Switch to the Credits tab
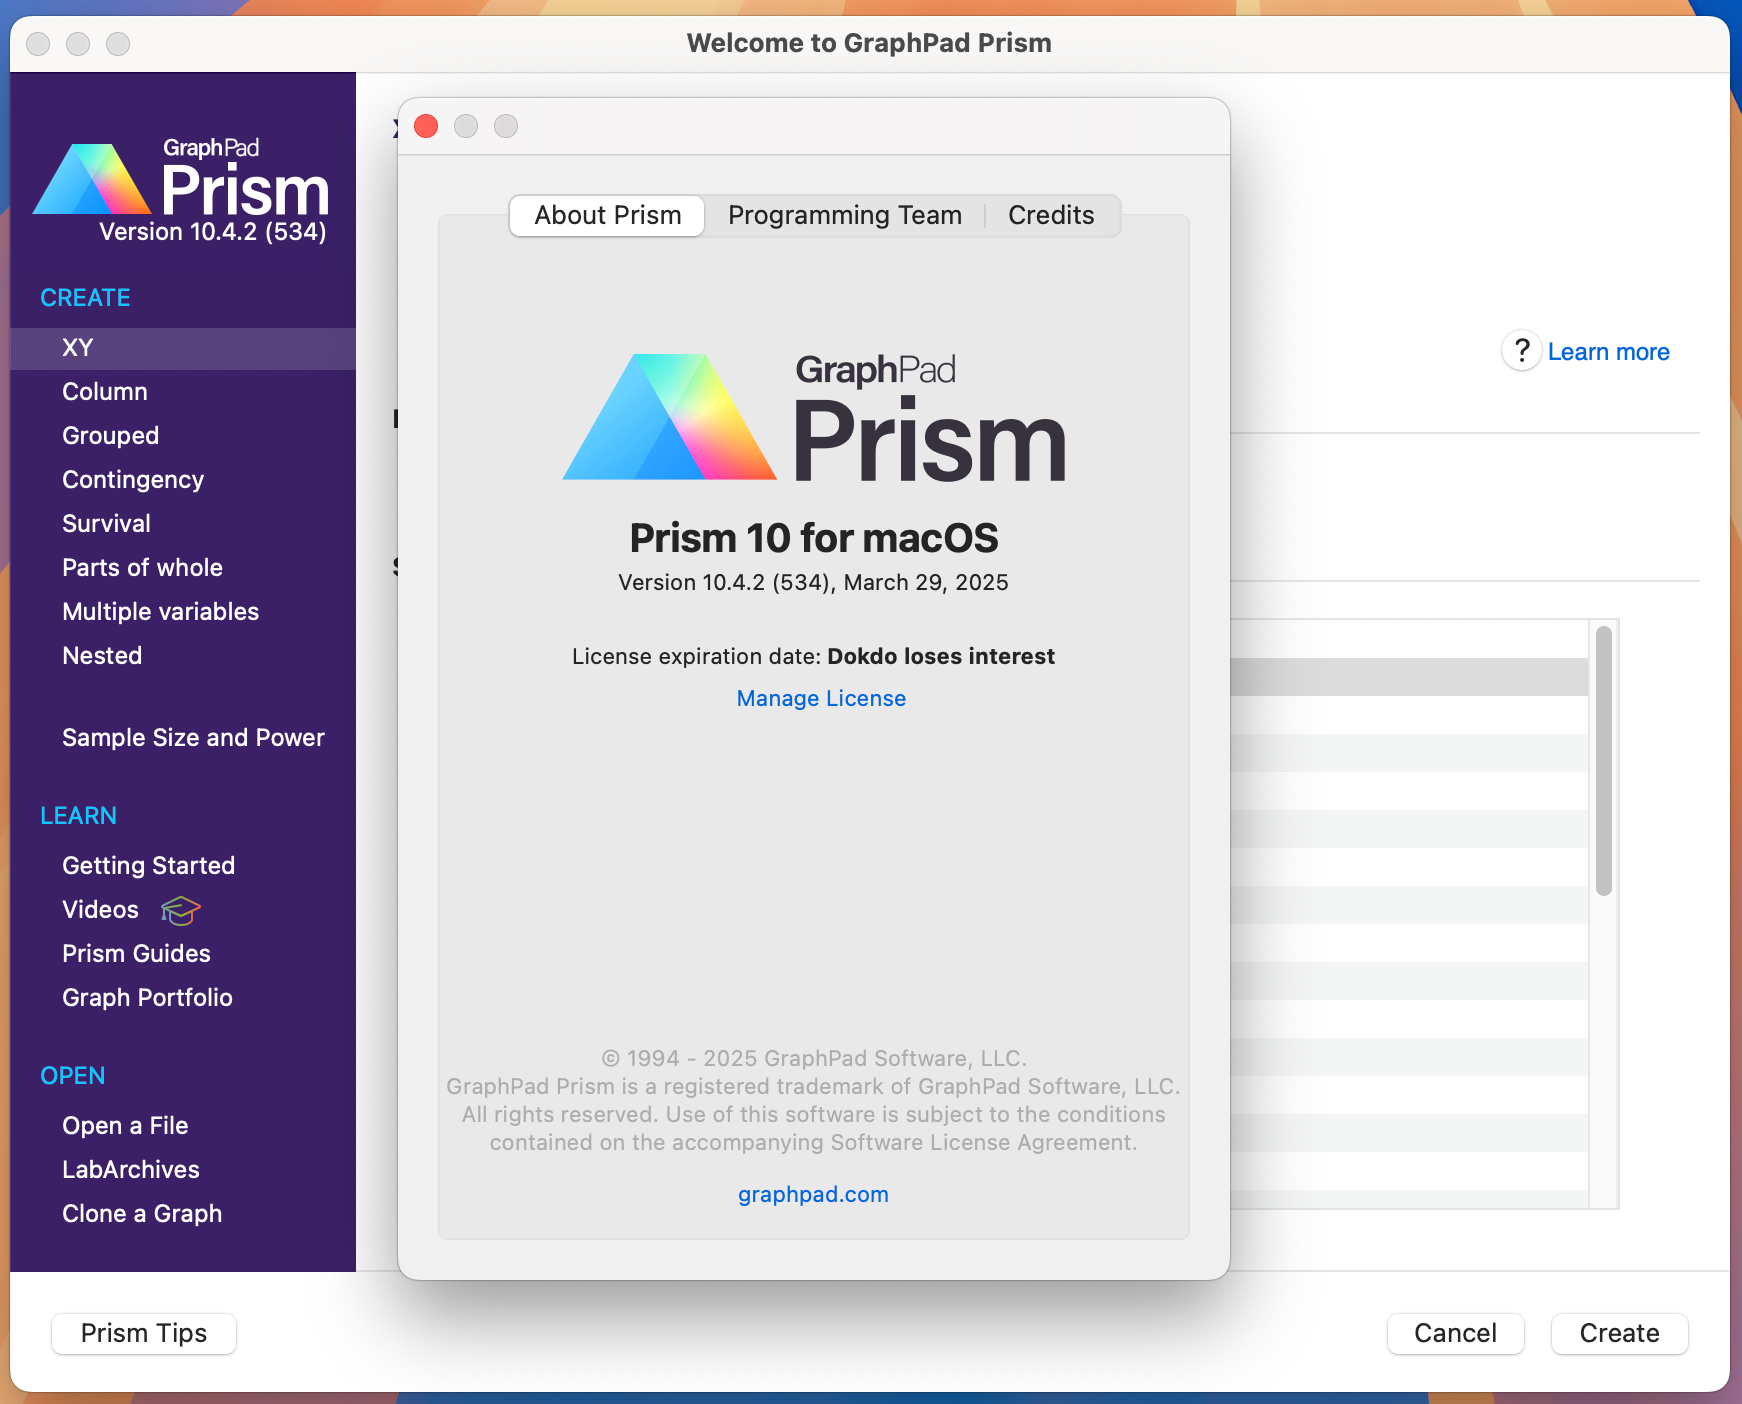This screenshot has height=1404, width=1742. pyautogui.click(x=1051, y=214)
